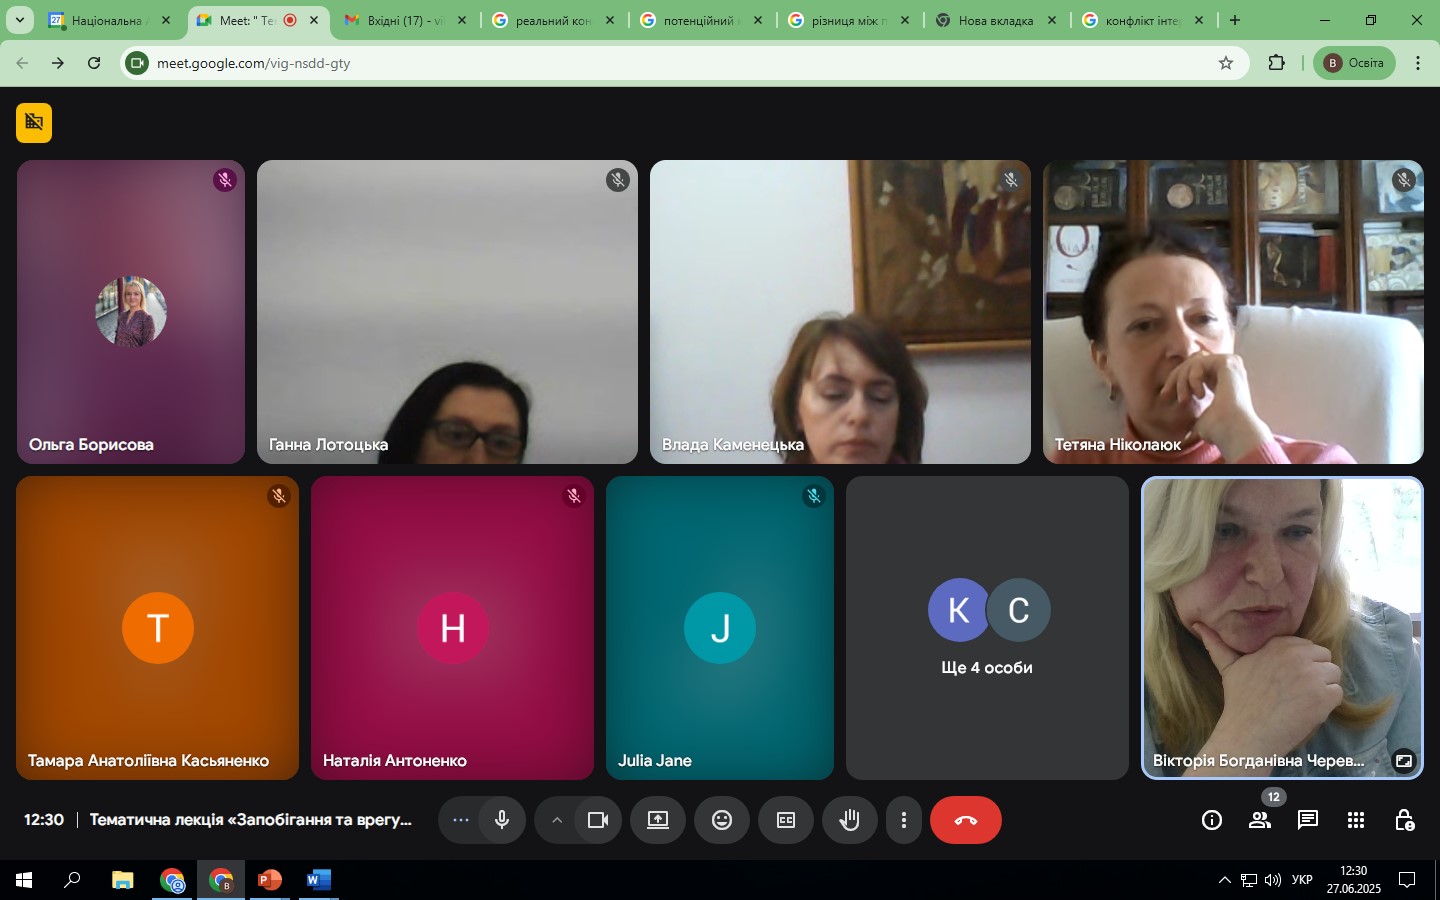Open PowerPoint from the taskbar

click(x=269, y=880)
